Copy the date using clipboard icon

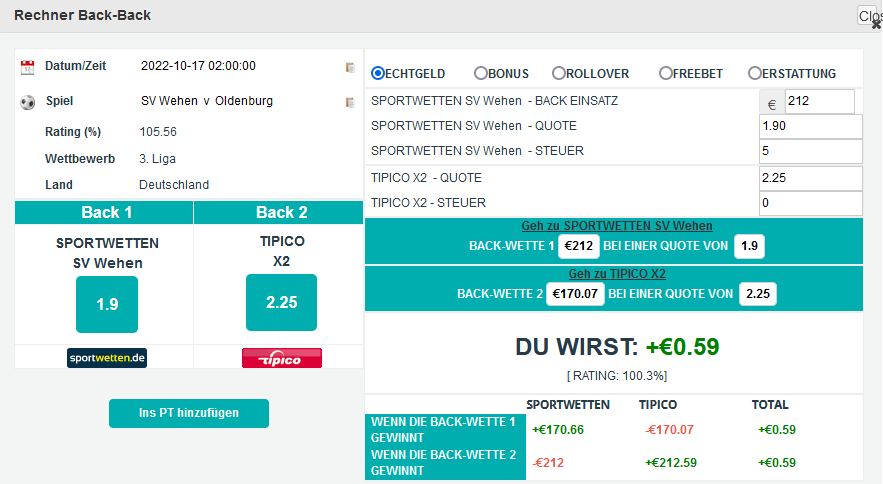(x=350, y=67)
